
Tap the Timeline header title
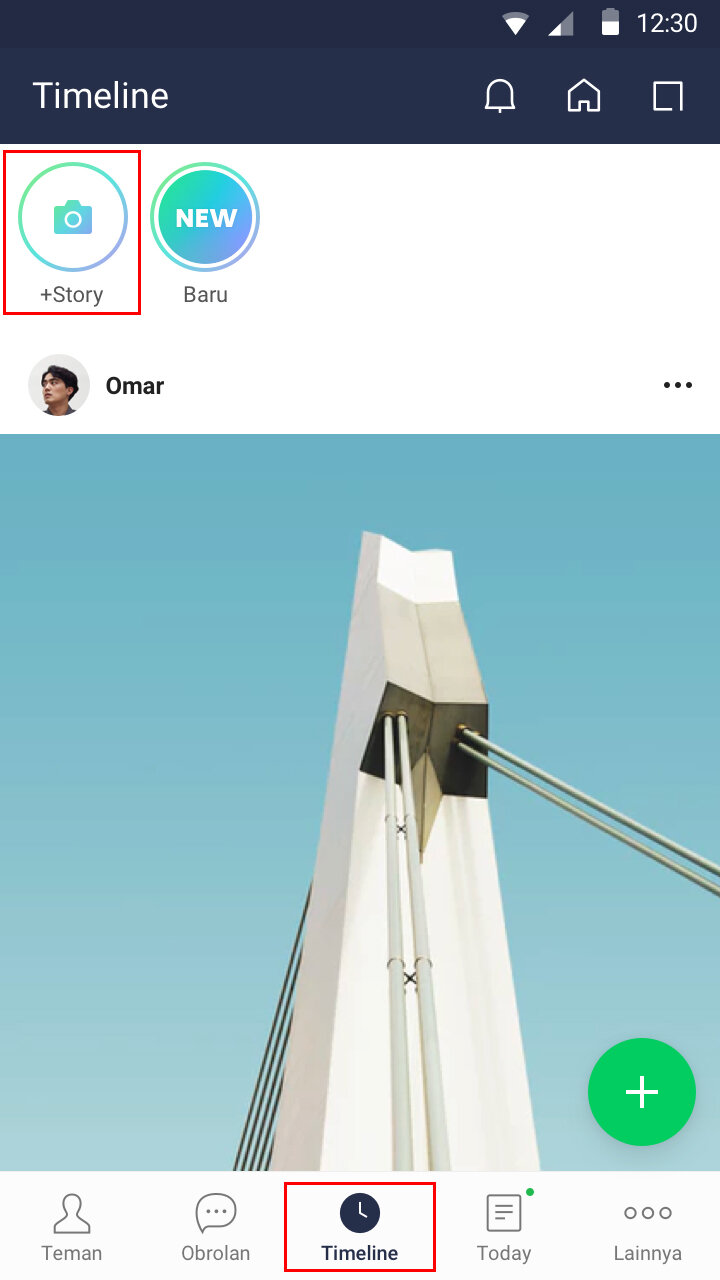click(101, 96)
